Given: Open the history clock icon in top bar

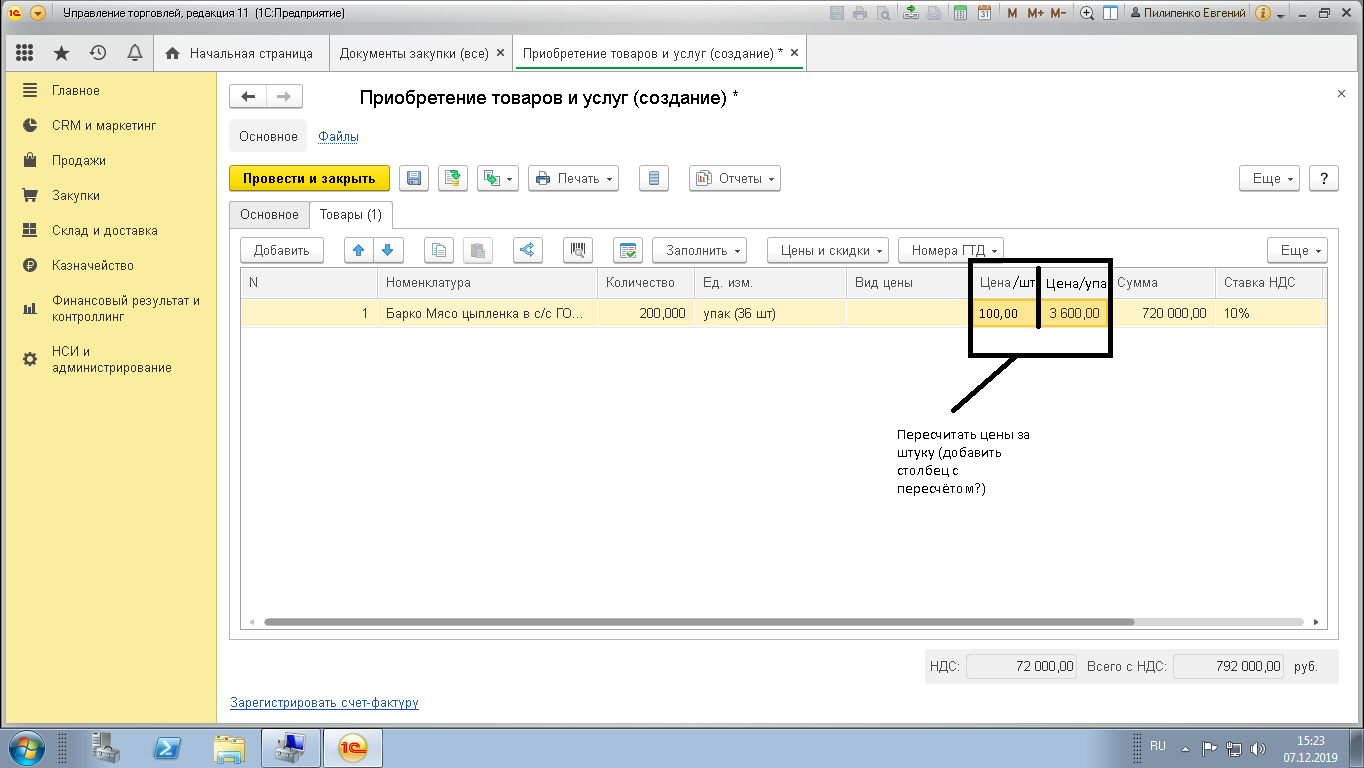Looking at the screenshot, I should point(98,53).
